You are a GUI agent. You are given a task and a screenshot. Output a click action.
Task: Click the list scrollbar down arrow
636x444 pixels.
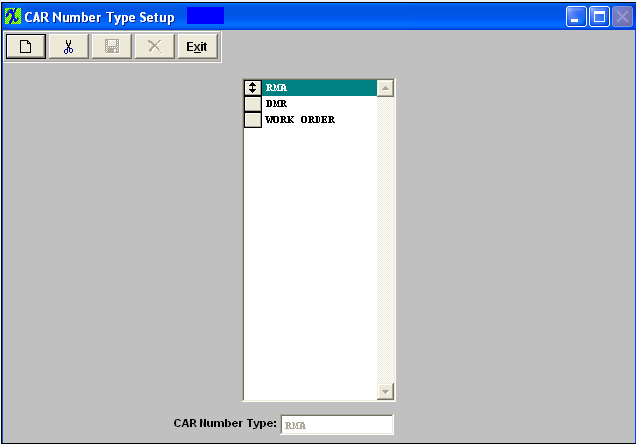[385, 392]
